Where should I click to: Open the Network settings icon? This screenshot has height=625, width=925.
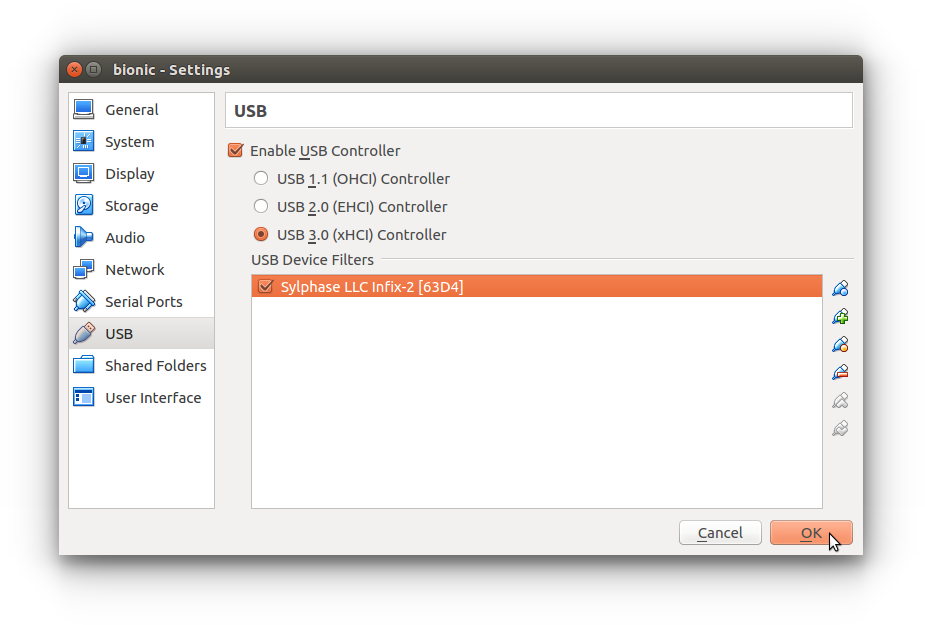(84, 270)
